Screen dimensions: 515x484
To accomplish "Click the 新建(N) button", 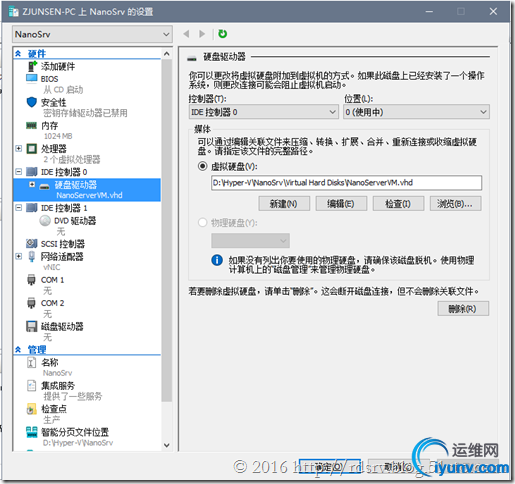I will pos(284,204).
